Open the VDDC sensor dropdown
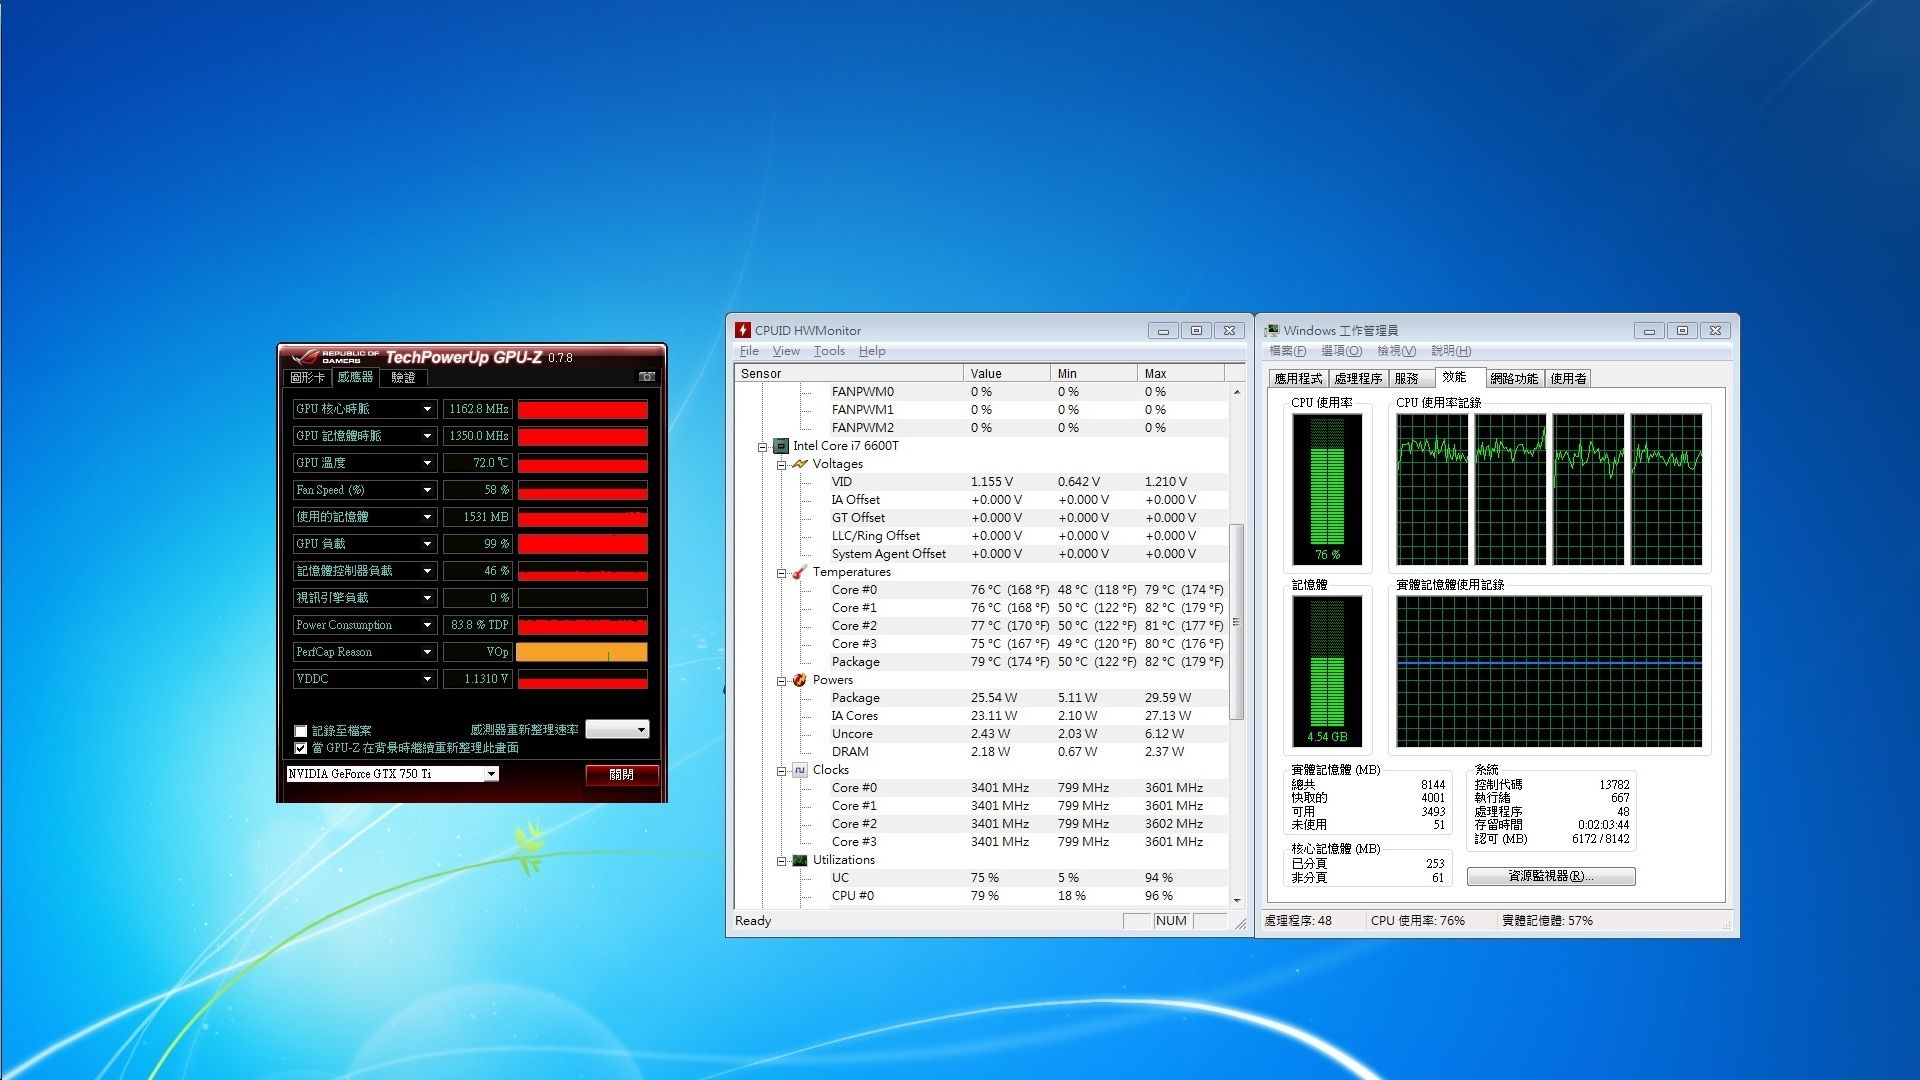Image resolution: width=1920 pixels, height=1080 pixels. click(x=427, y=679)
